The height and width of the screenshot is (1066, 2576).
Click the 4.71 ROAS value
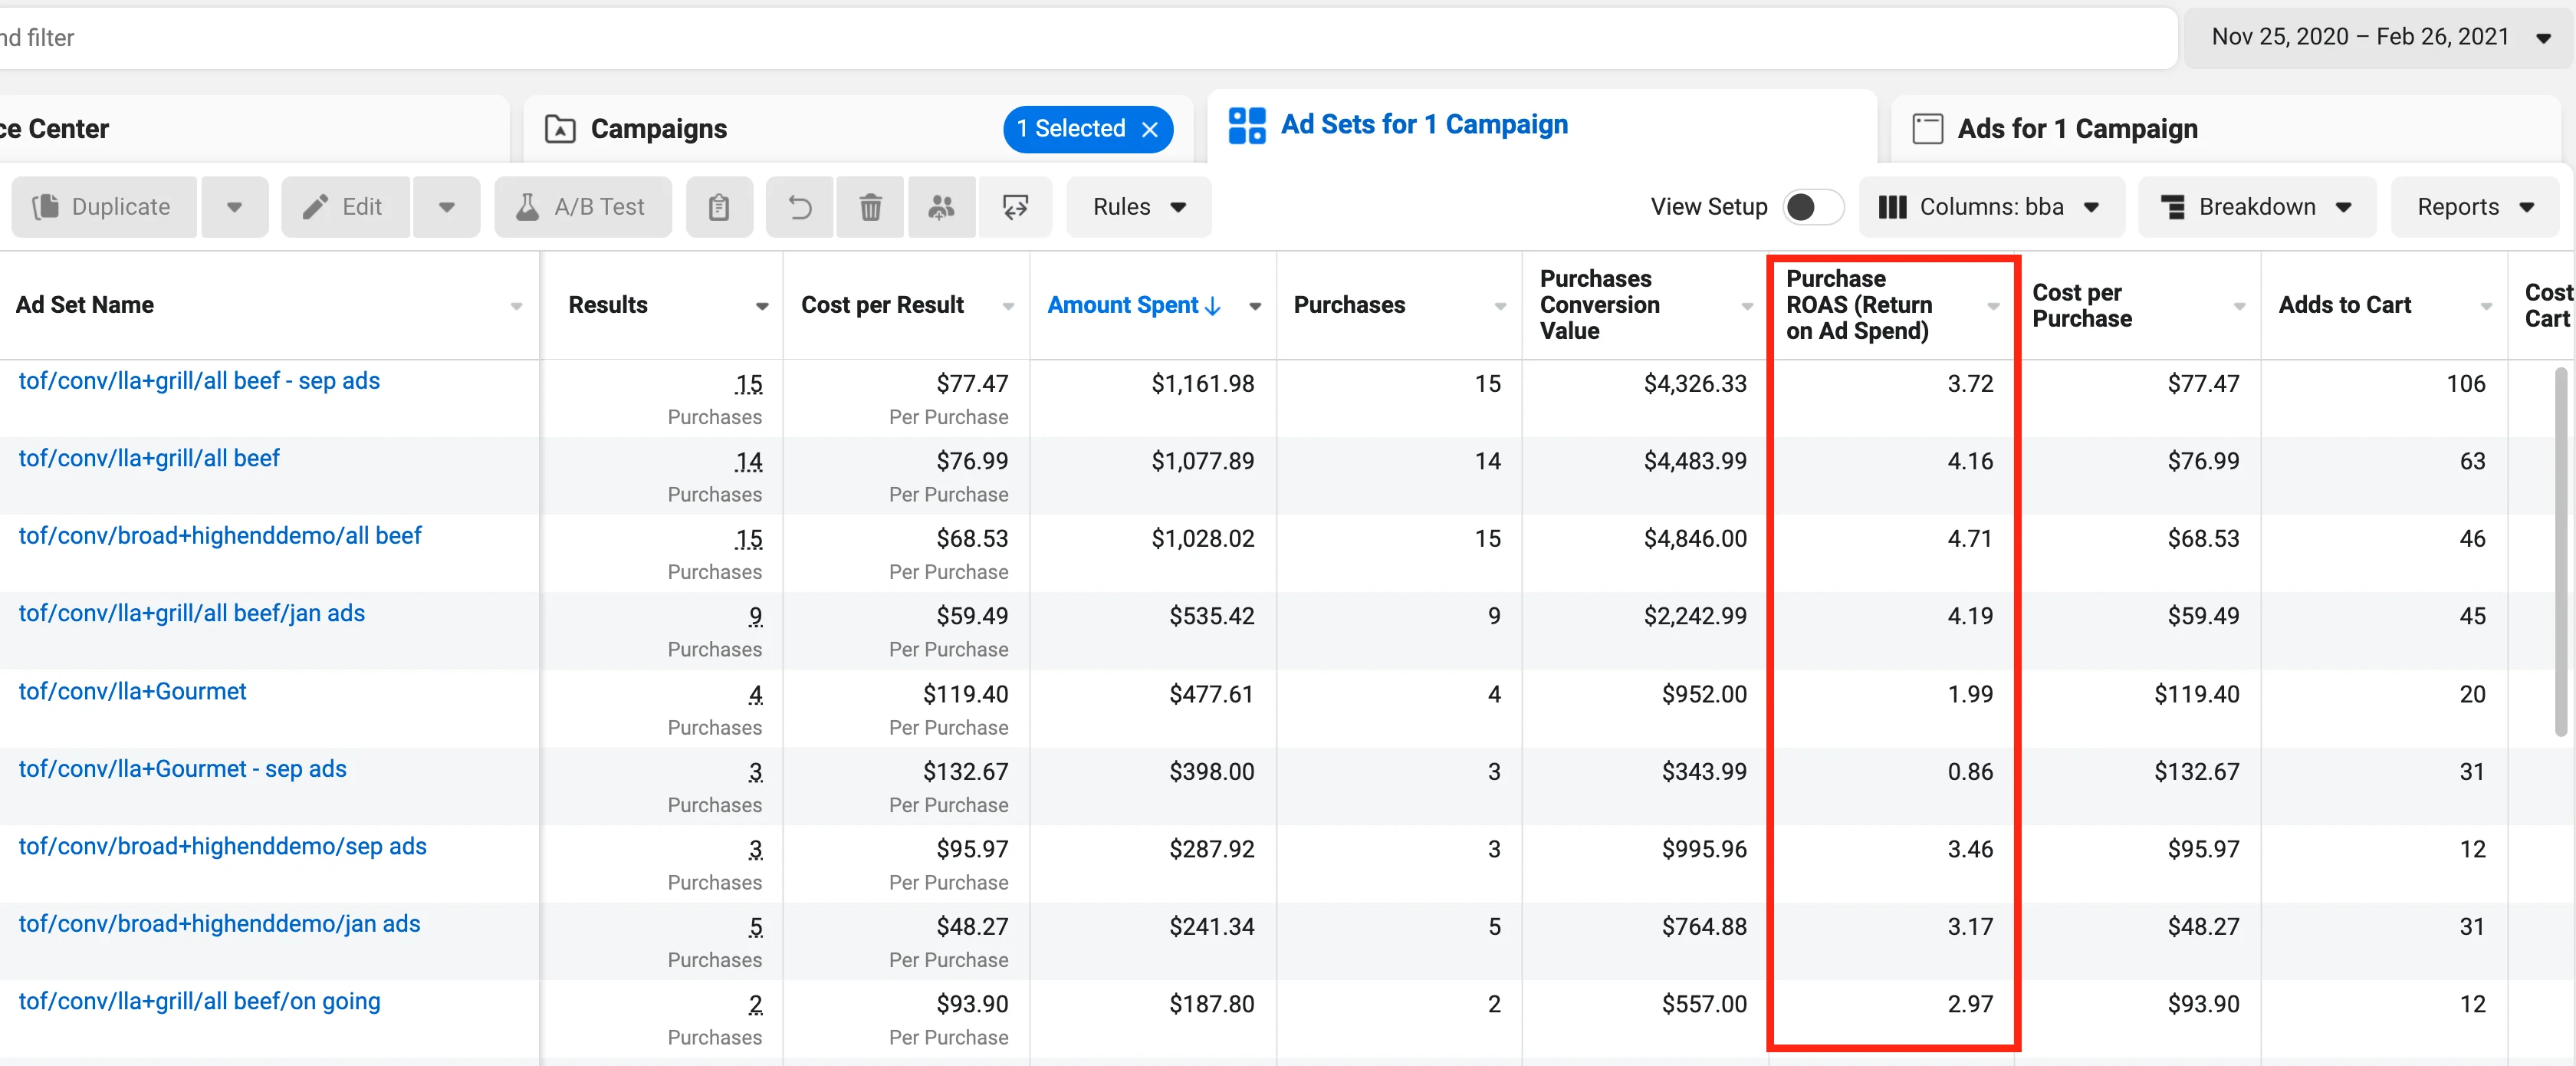pos(1970,539)
